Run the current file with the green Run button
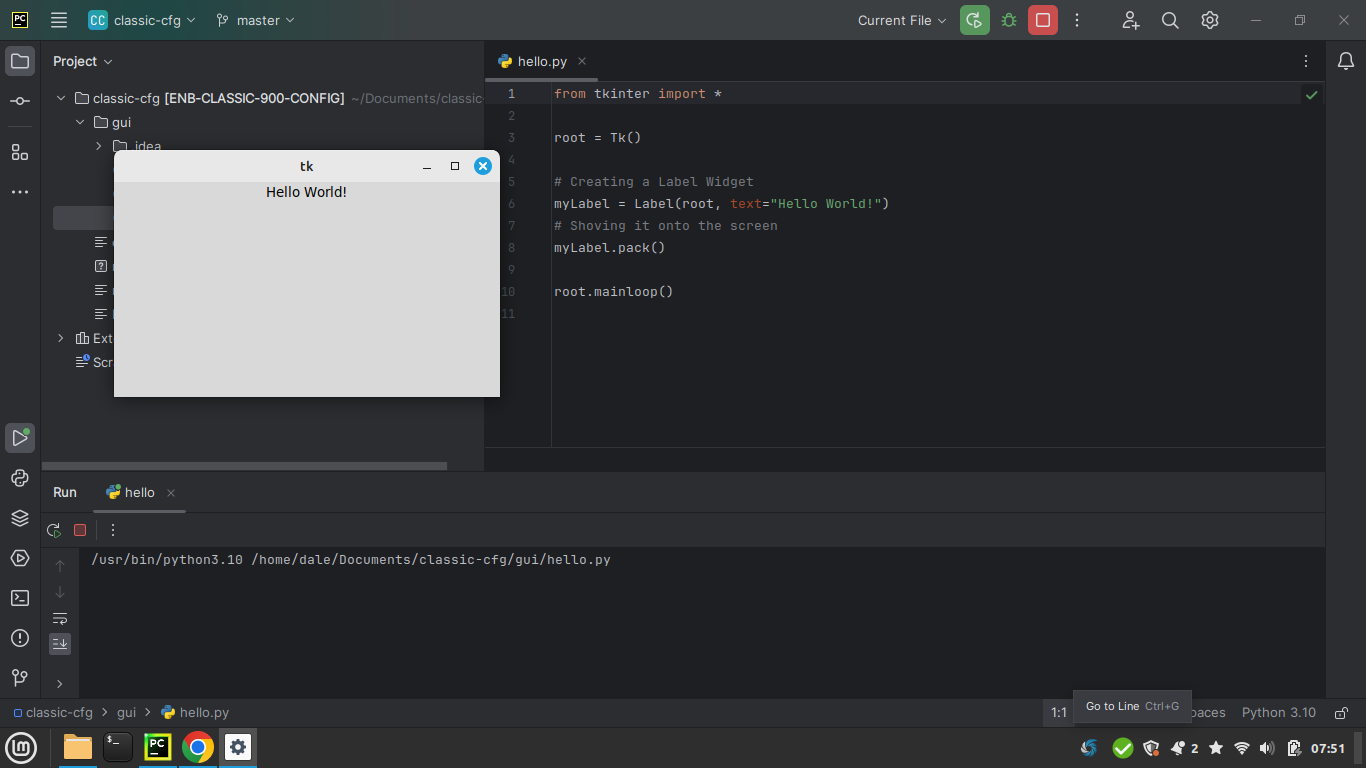The image size is (1366, 768). tap(974, 19)
